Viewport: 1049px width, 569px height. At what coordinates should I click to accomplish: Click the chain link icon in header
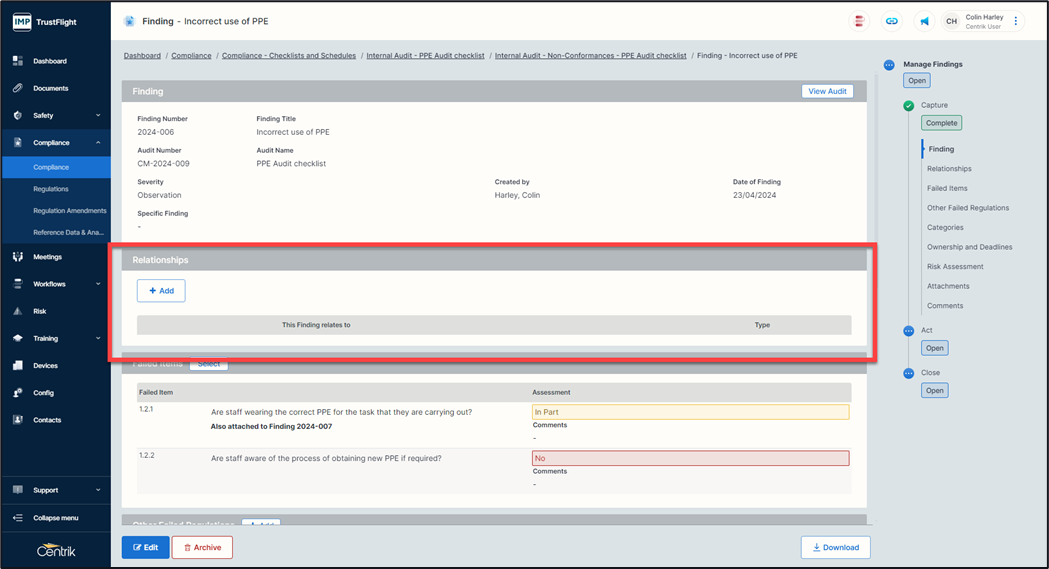click(892, 21)
